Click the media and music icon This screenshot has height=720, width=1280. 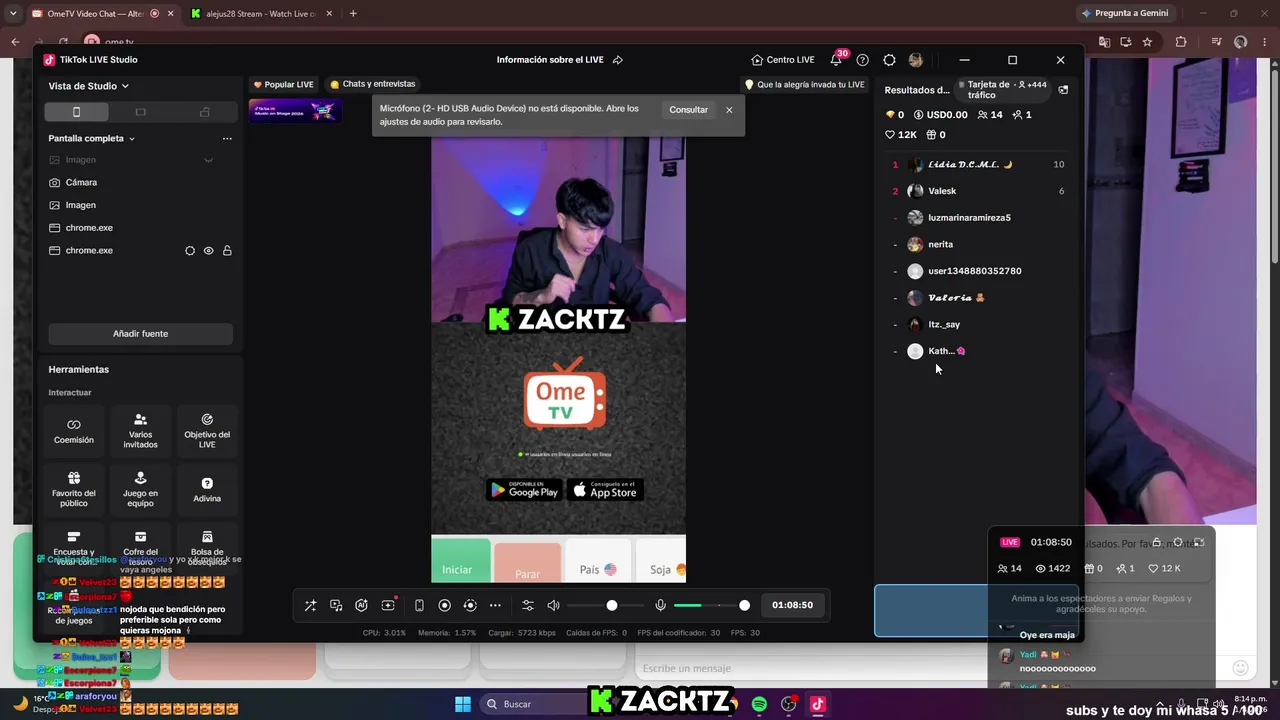336,605
